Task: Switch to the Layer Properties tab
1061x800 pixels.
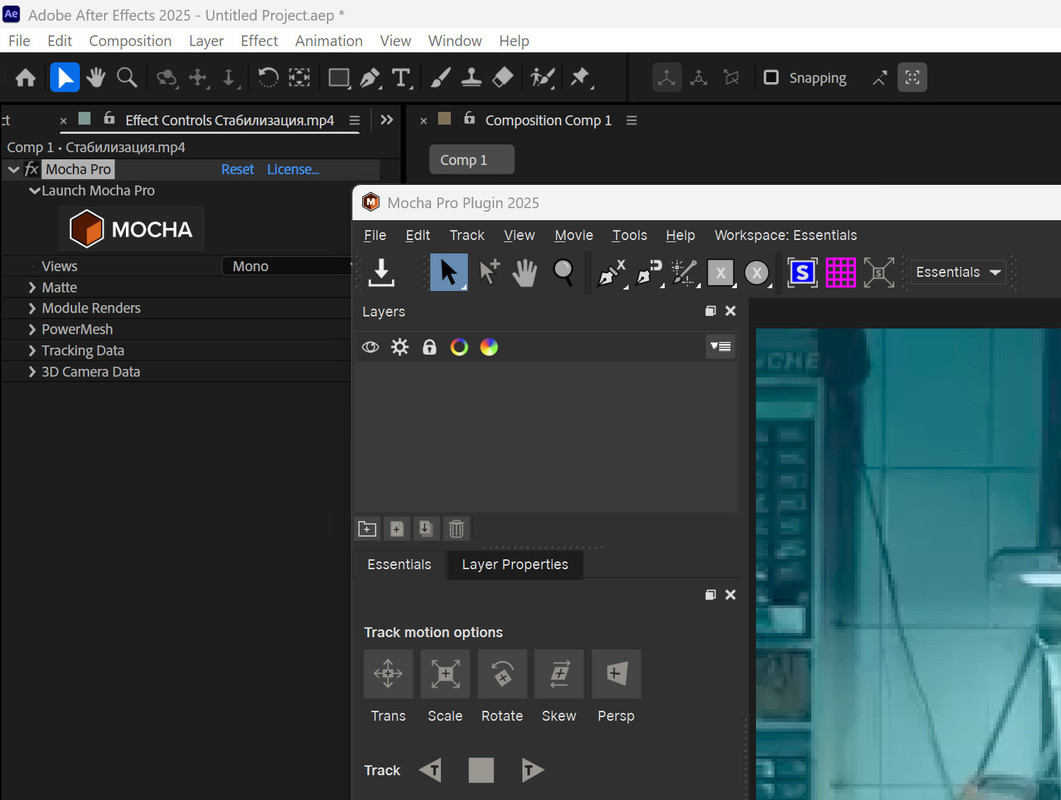Action: (x=515, y=564)
